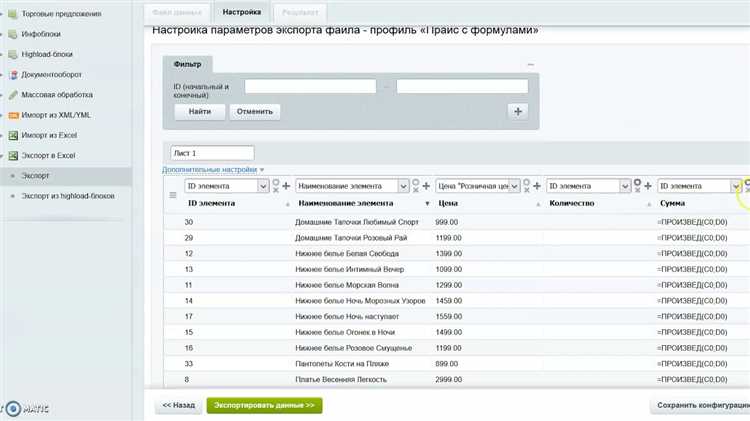Open Торговые предложения in the sidebar
This screenshot has height=421, width=750.
[61, 14]
